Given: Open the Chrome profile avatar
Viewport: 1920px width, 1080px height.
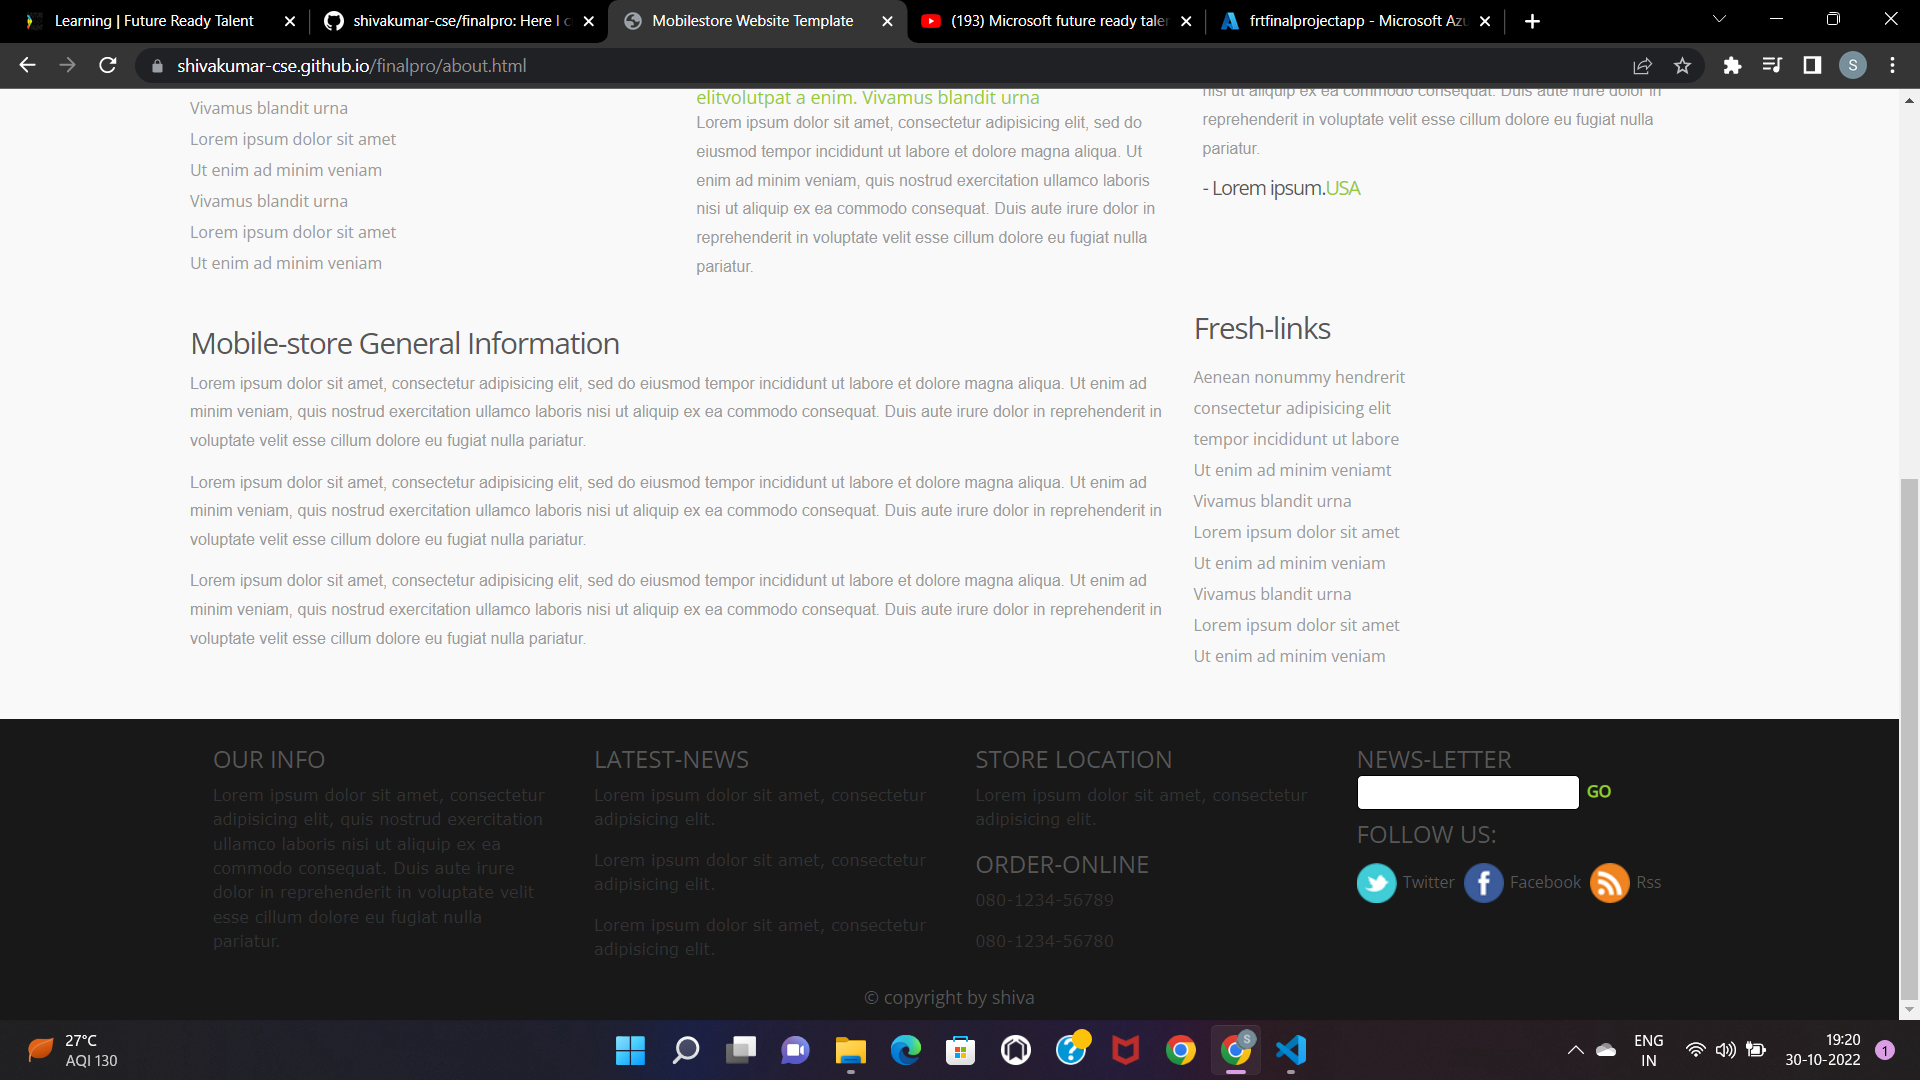Looking at the screenshot, I should pos(1852,65).
